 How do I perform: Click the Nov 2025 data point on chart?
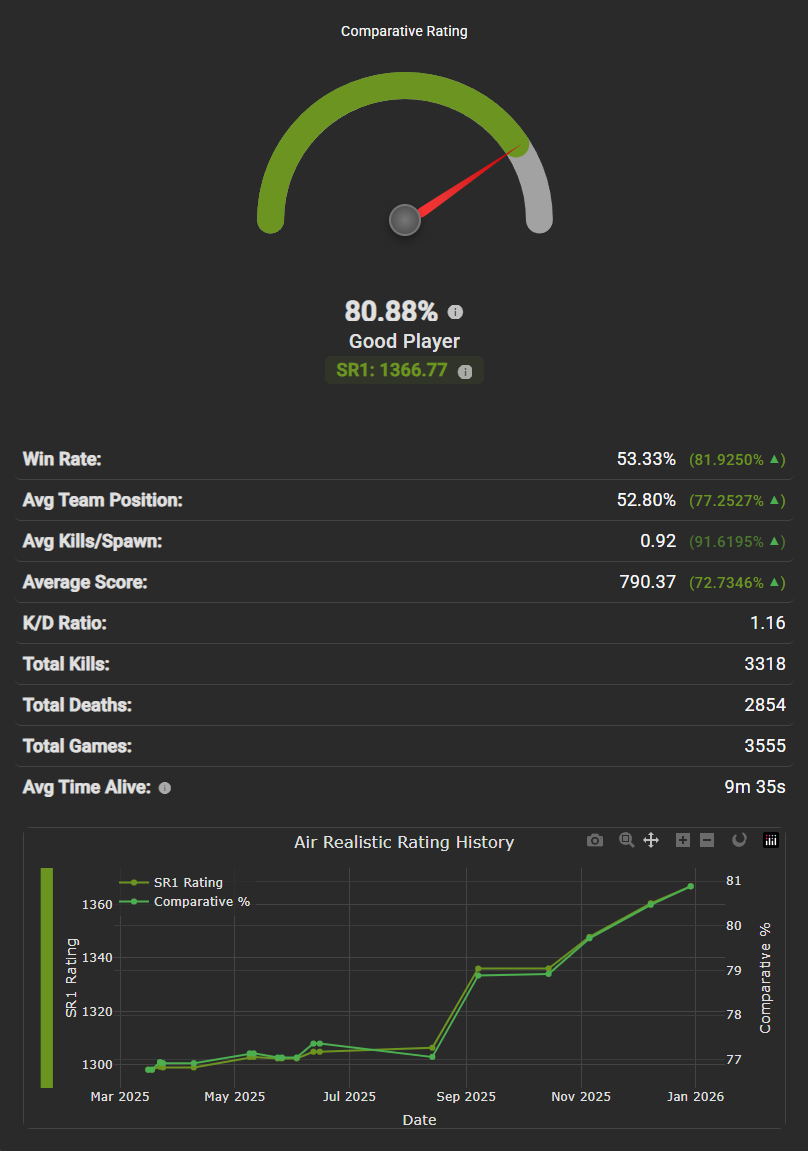(589, 937)
